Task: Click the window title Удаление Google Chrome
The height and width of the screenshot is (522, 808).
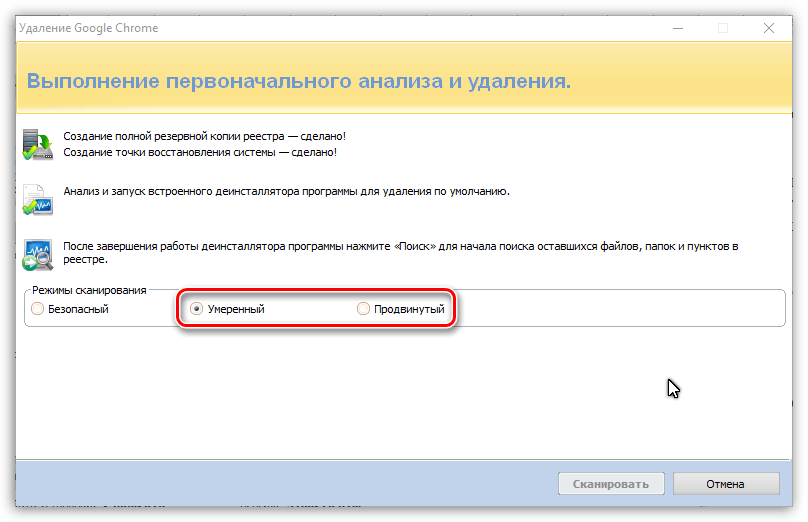Action: click(x=89, y=28)
